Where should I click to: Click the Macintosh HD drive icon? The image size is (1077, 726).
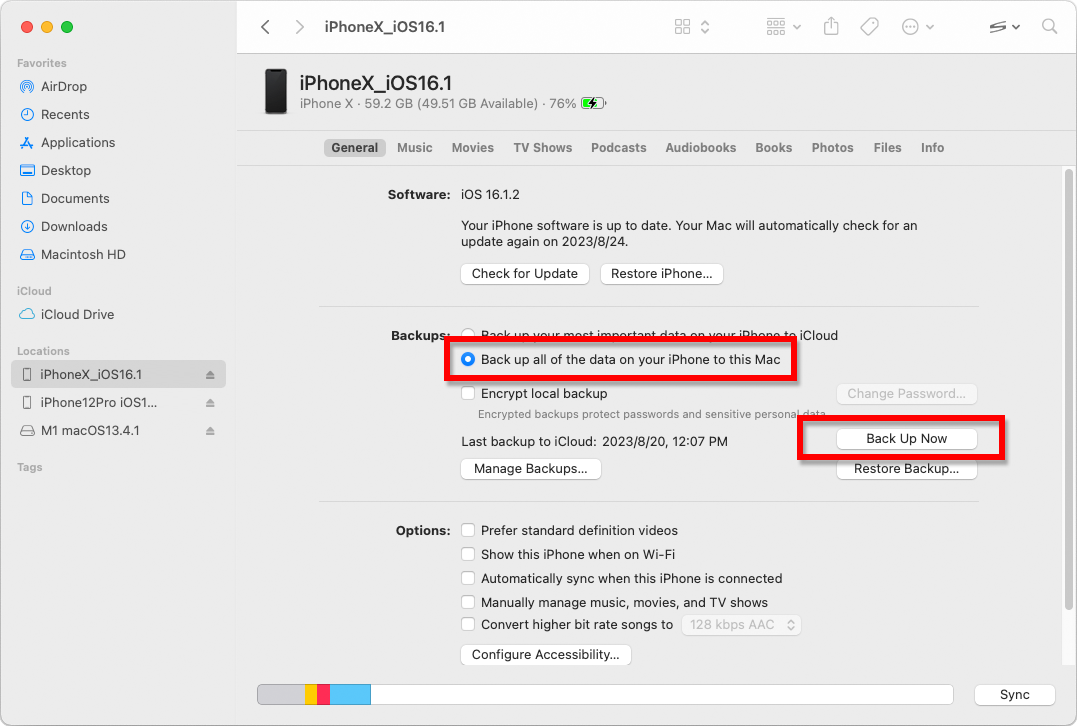27,255
